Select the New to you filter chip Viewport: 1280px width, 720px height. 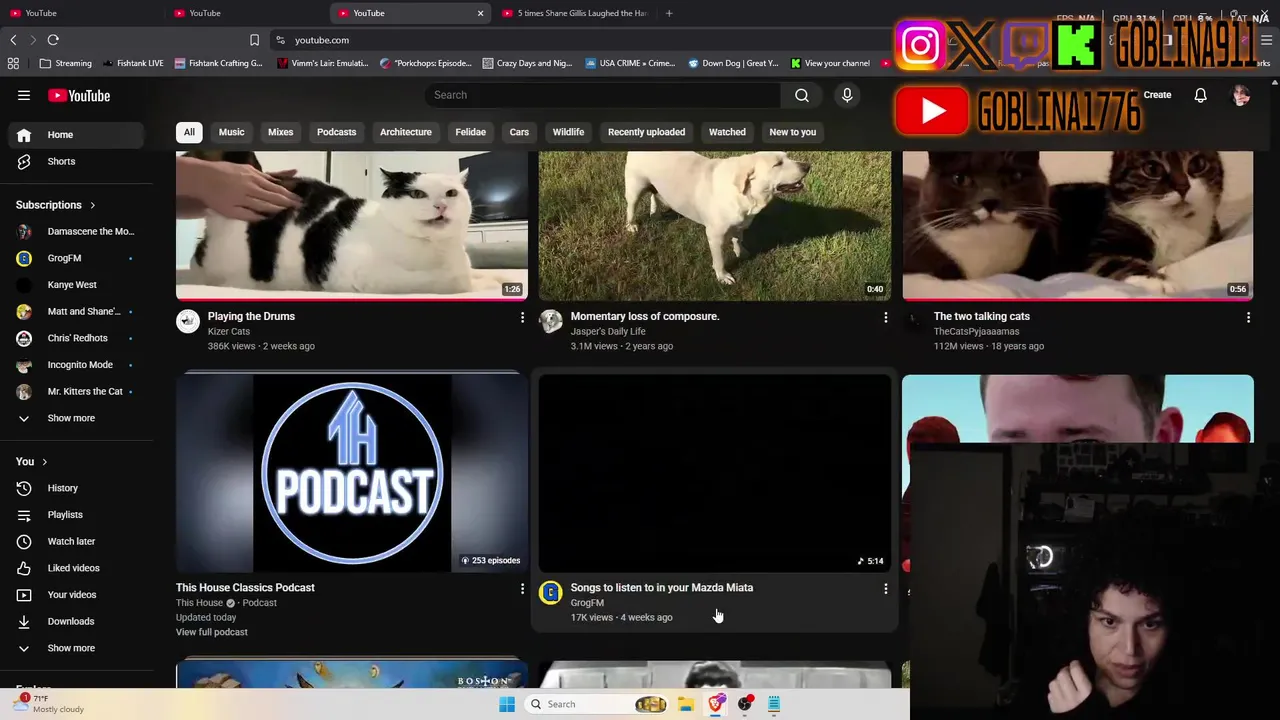pyautogui.click(x=792, y=132)
